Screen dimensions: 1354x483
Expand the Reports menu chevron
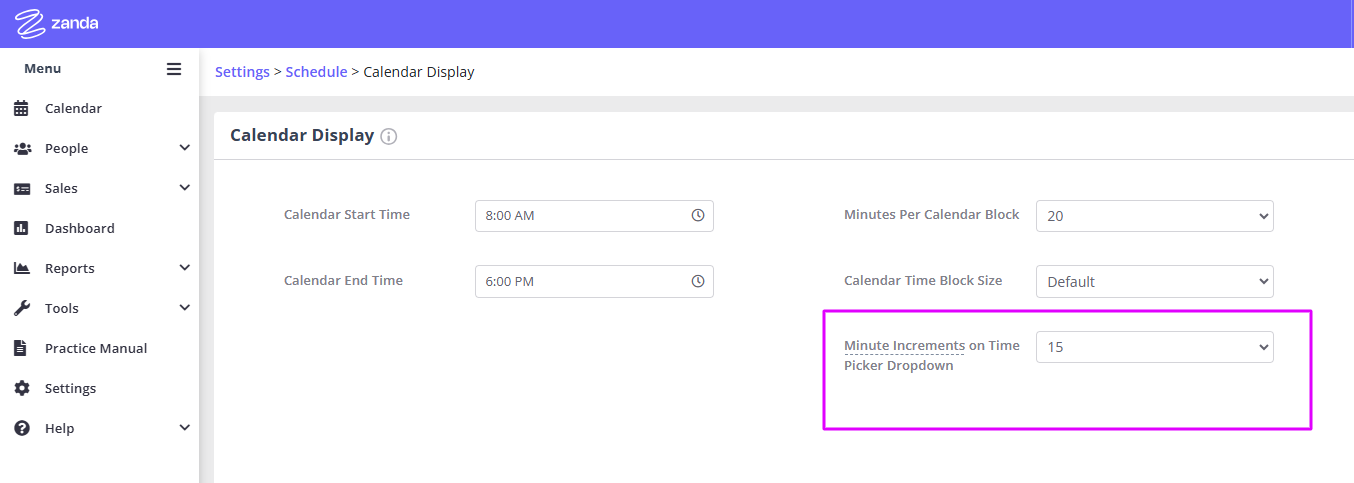pyautogui.click(x=184, y=268)
